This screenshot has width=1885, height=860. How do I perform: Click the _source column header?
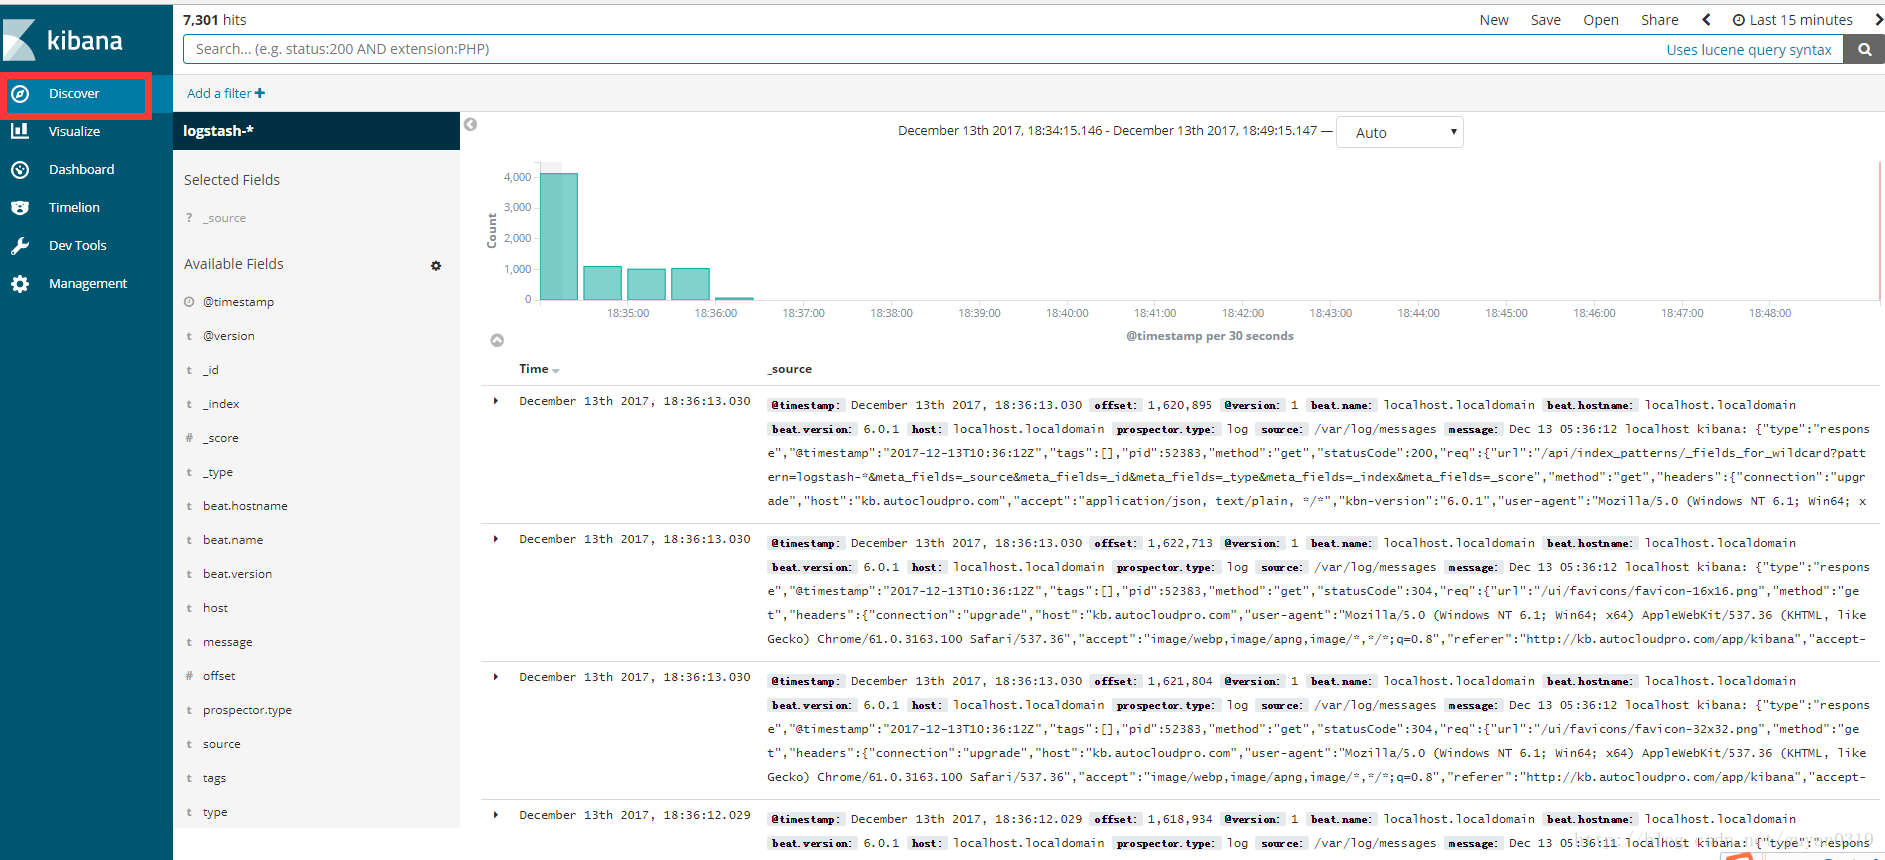click(790, 369)
